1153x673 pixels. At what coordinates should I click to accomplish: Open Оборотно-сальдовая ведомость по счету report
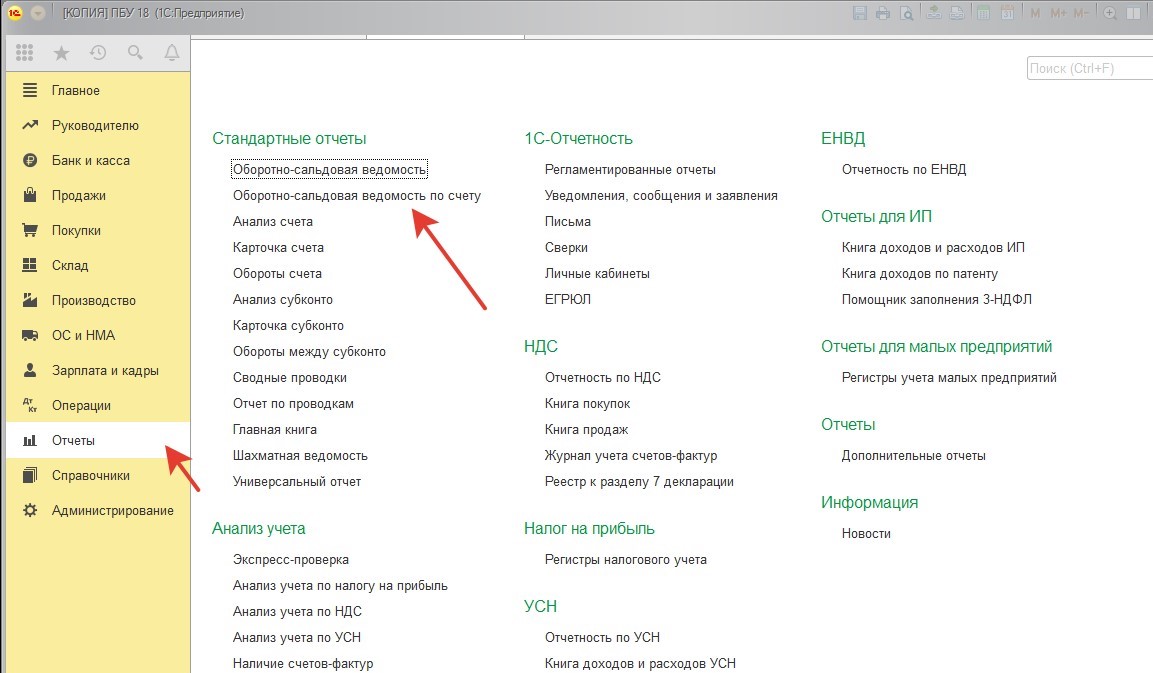point(357,196)
